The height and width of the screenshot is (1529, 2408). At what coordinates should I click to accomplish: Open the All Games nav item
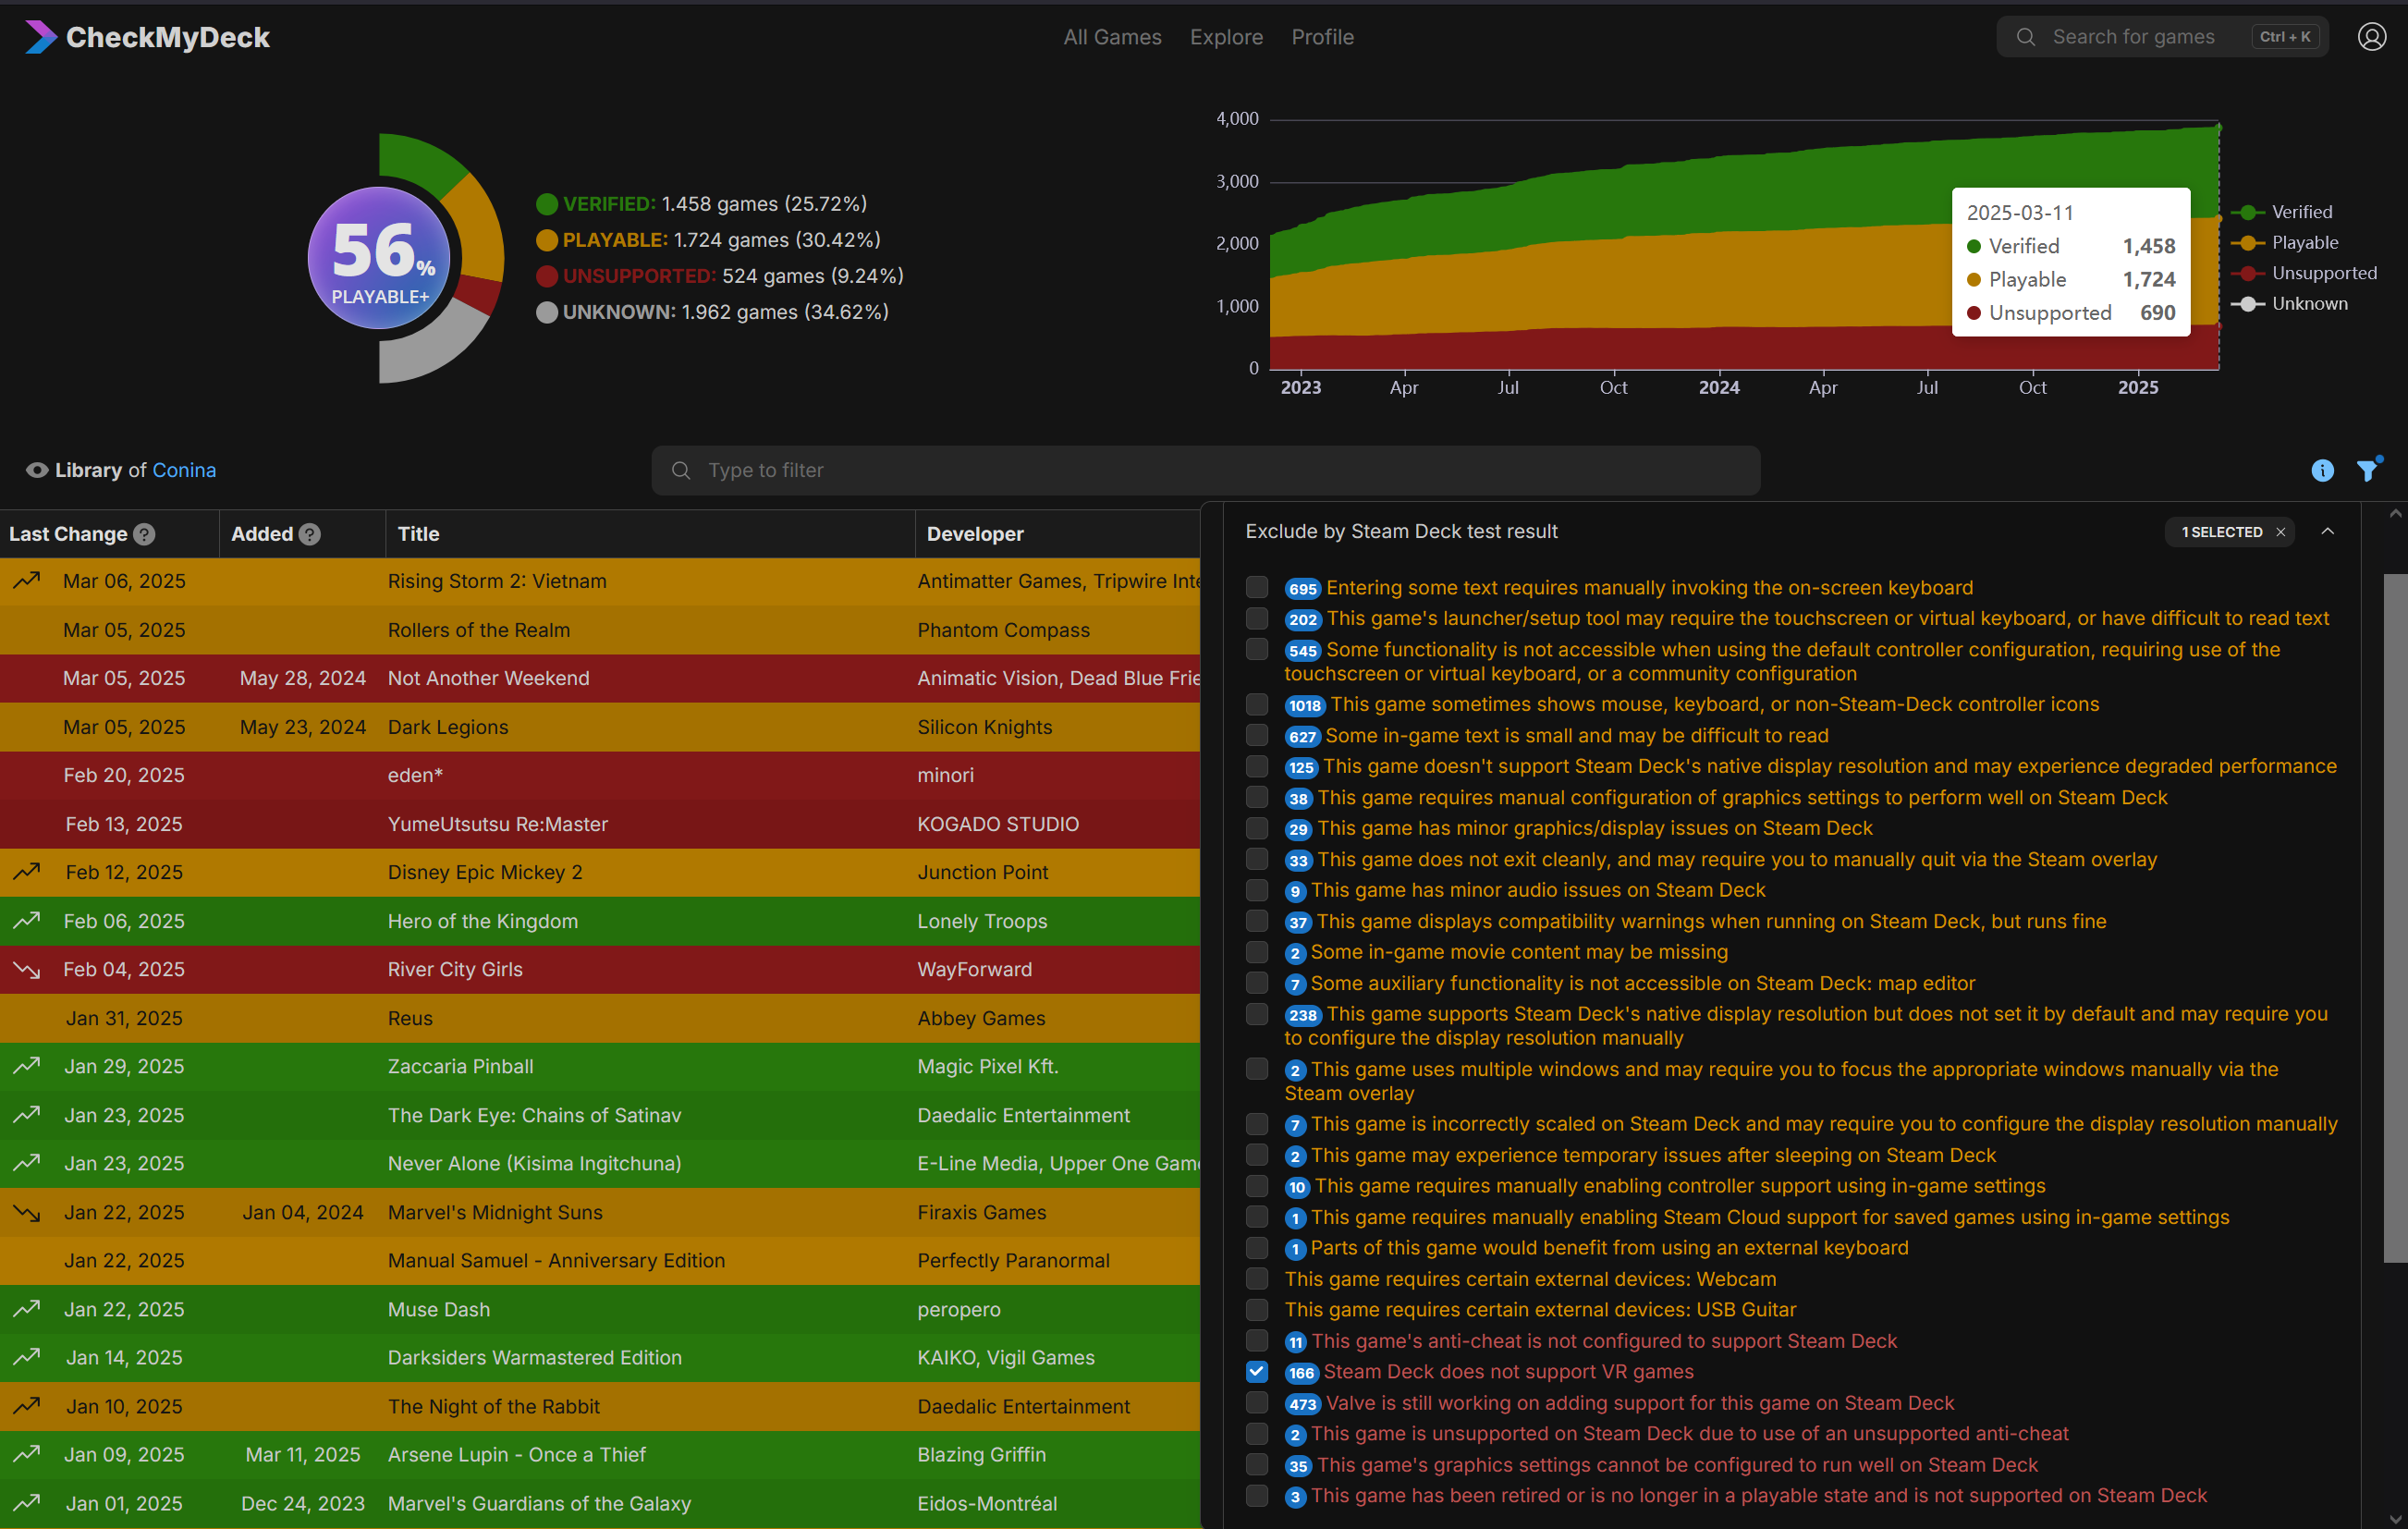tap(1112, 37)
